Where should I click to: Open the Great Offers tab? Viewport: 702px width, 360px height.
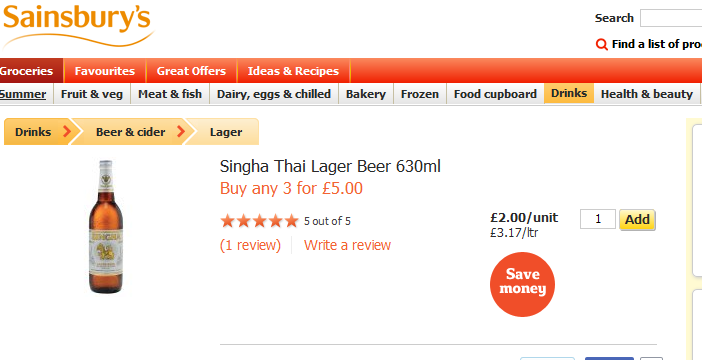pyautogui.click(x=191, y=71)
